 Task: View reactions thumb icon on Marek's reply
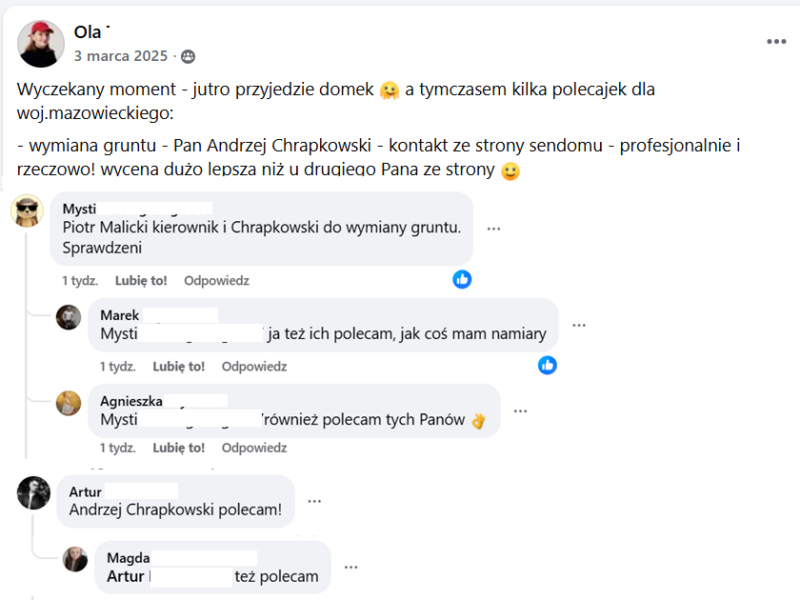point(547,366)
